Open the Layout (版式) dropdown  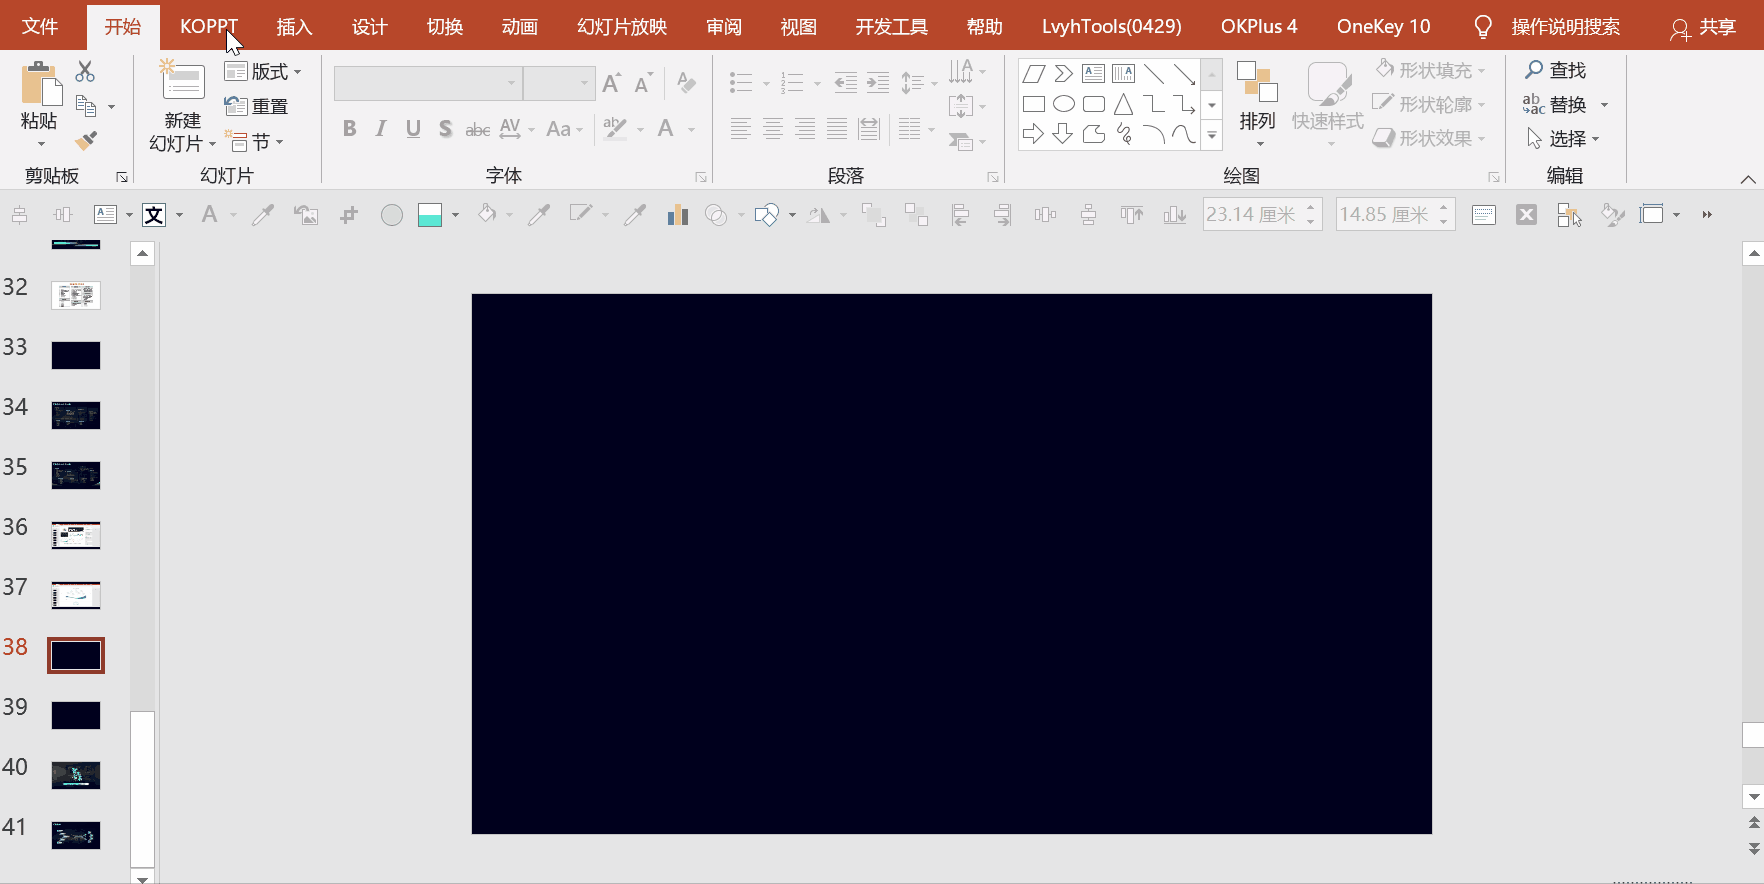point(263,71)
